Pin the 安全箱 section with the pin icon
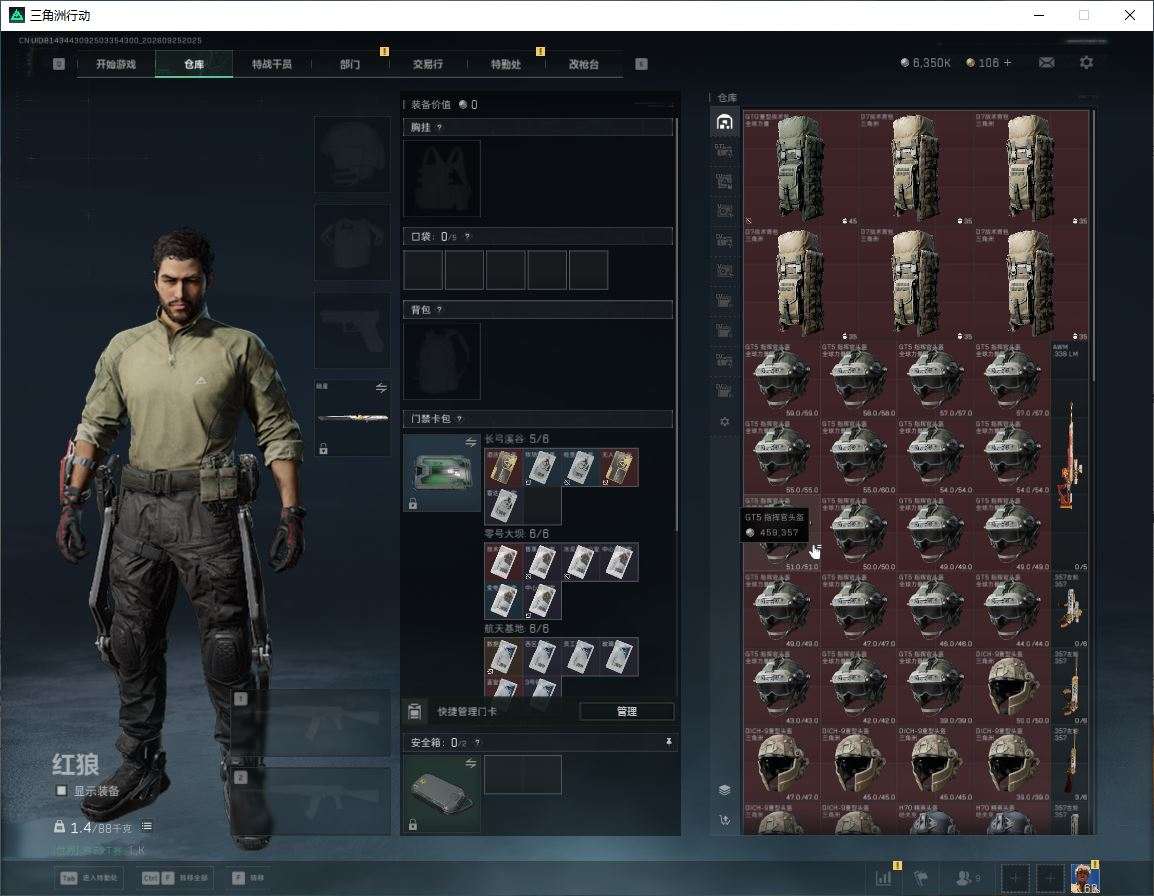The width and height of the screenshot is (1154, 896). pos(668,741)
